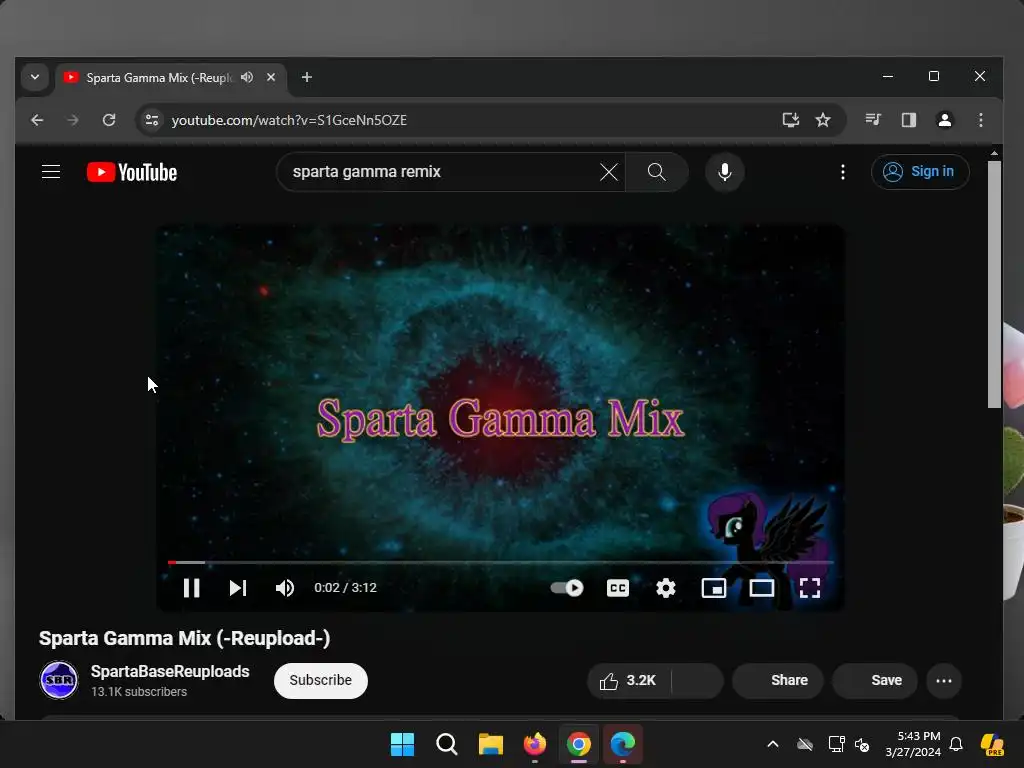Like the video with 3.2K

click(628, 680)
